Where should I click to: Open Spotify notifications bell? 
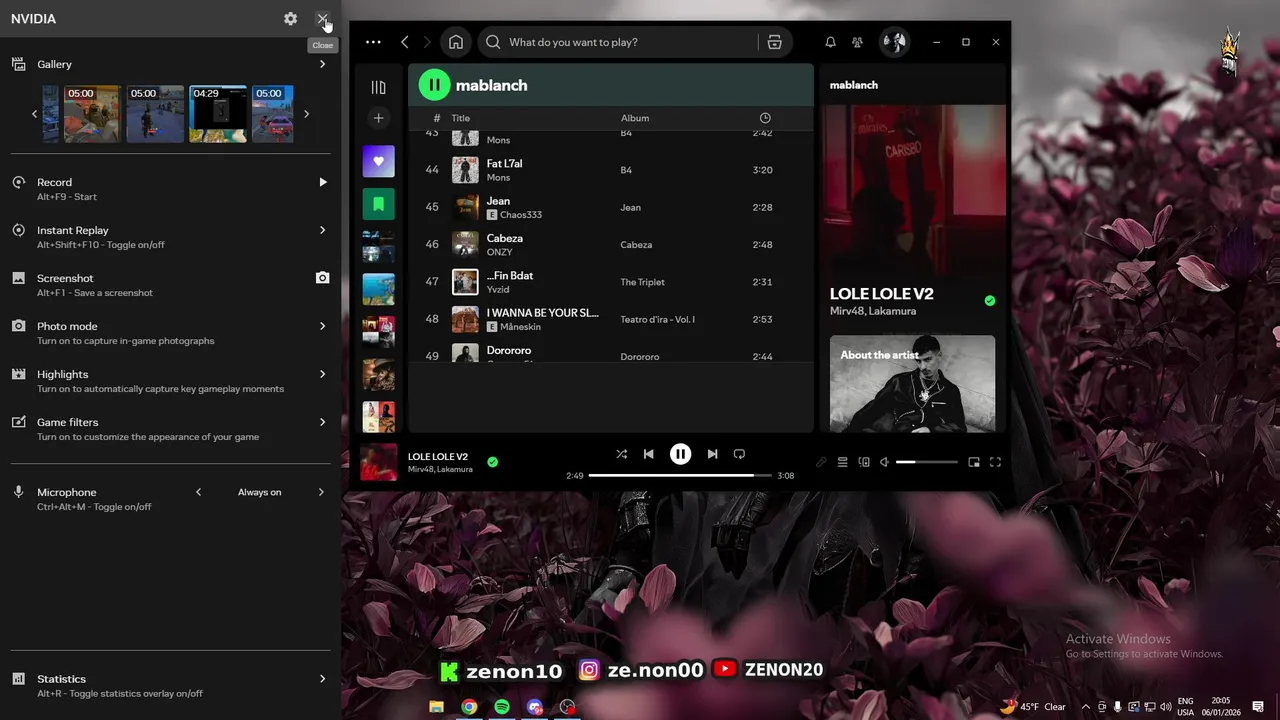[x=830, y=42]
